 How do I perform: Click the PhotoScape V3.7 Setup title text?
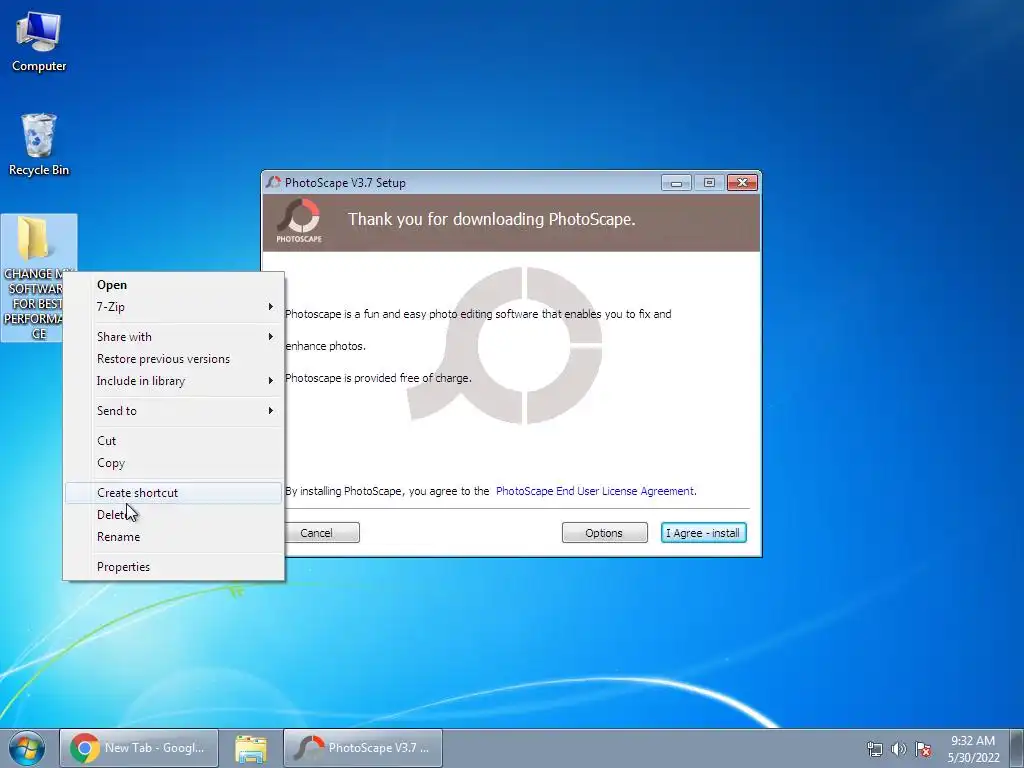(x=345, y=184)
